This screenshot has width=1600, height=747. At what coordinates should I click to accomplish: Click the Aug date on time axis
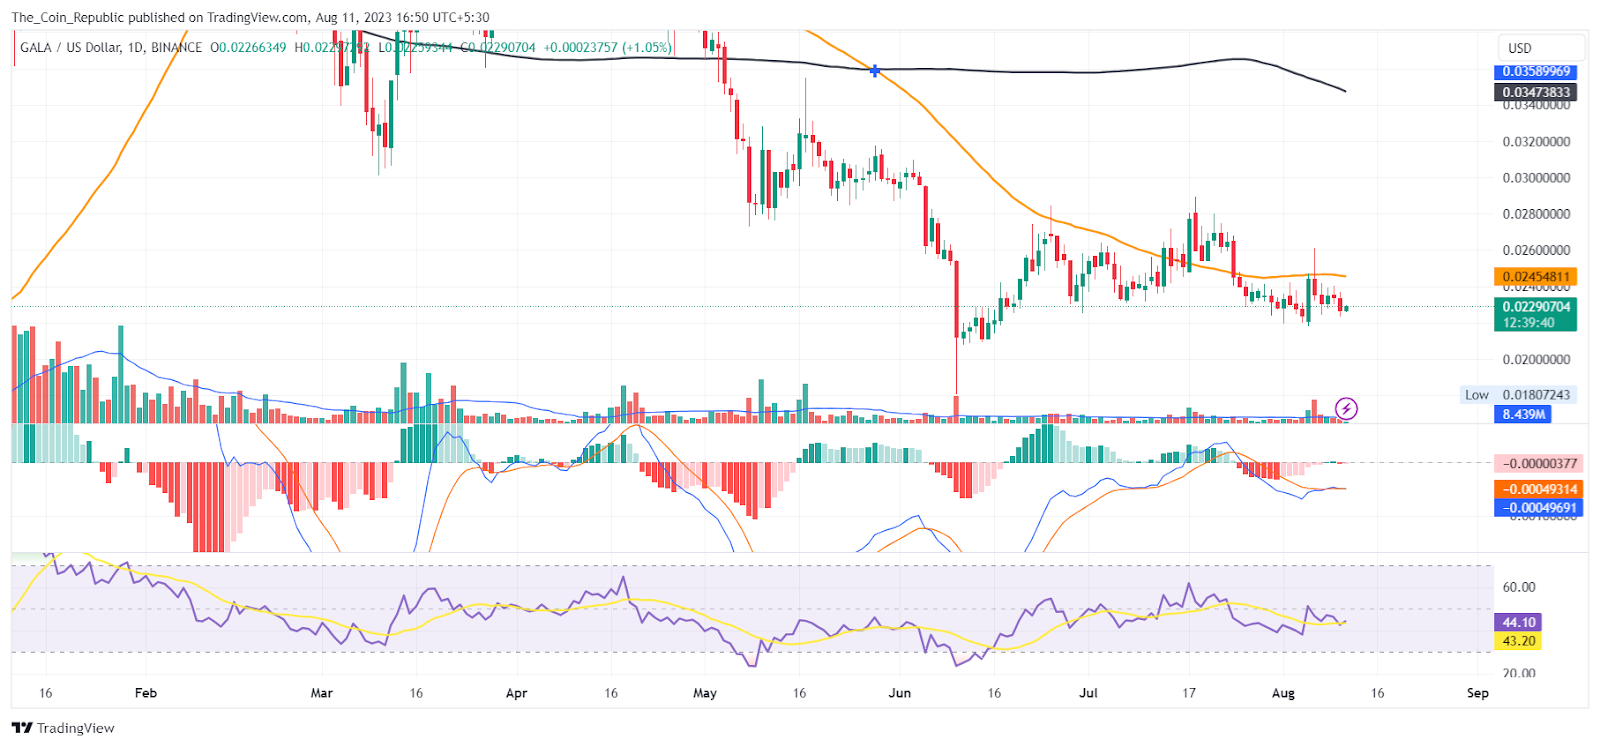[1283, 693]
